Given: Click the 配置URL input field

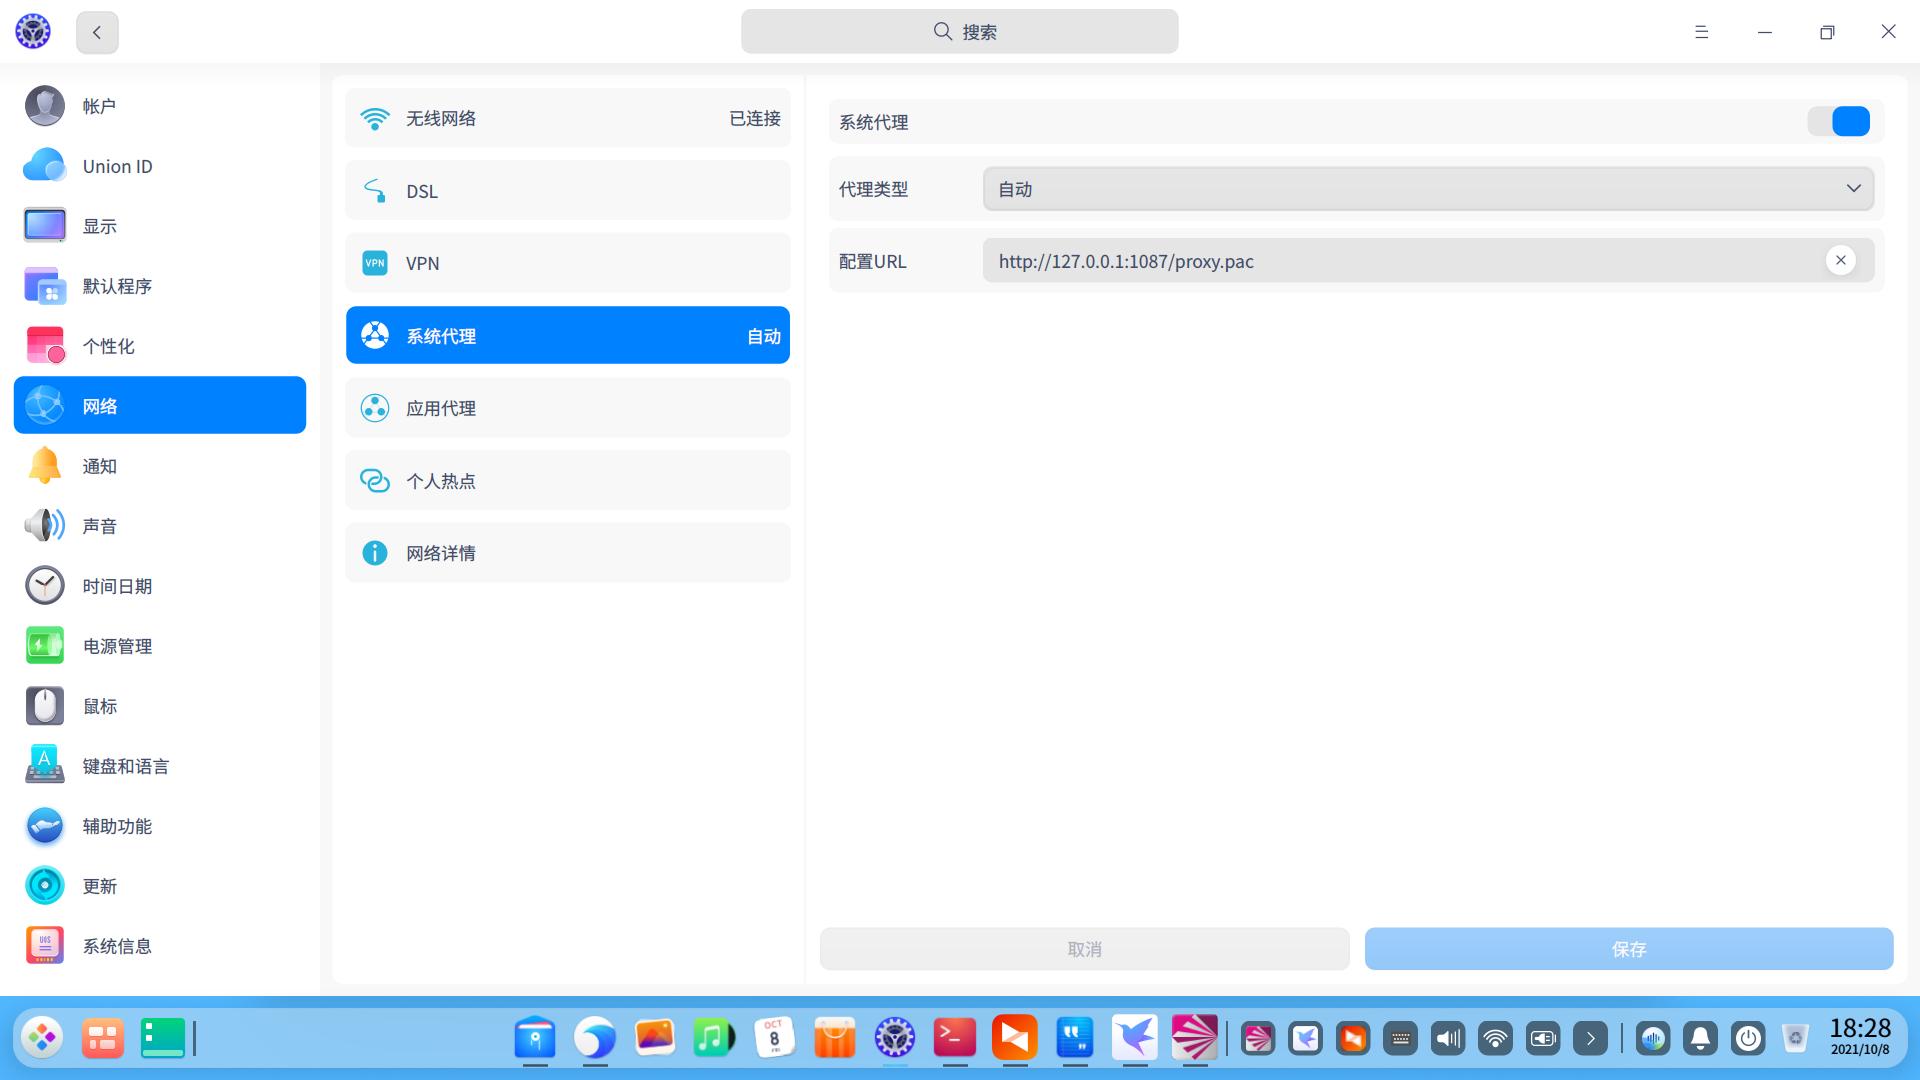Looking at the screenshot, I should coord(1400,261).
